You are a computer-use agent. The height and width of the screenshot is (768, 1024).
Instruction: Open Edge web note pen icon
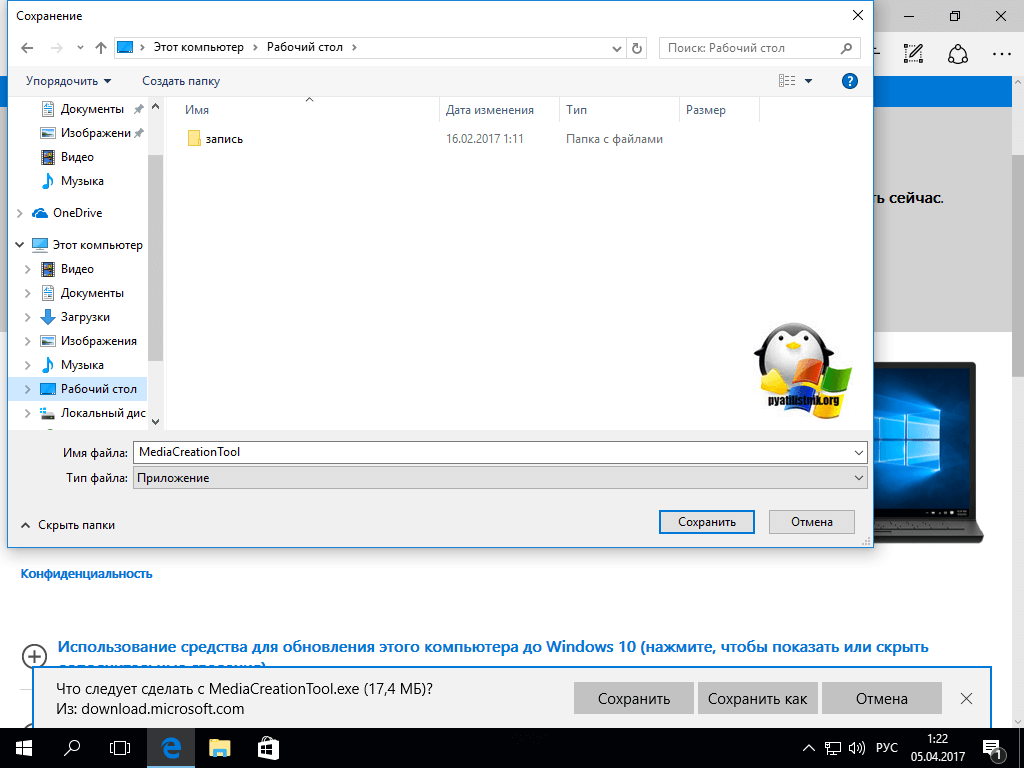pos(913,54)
